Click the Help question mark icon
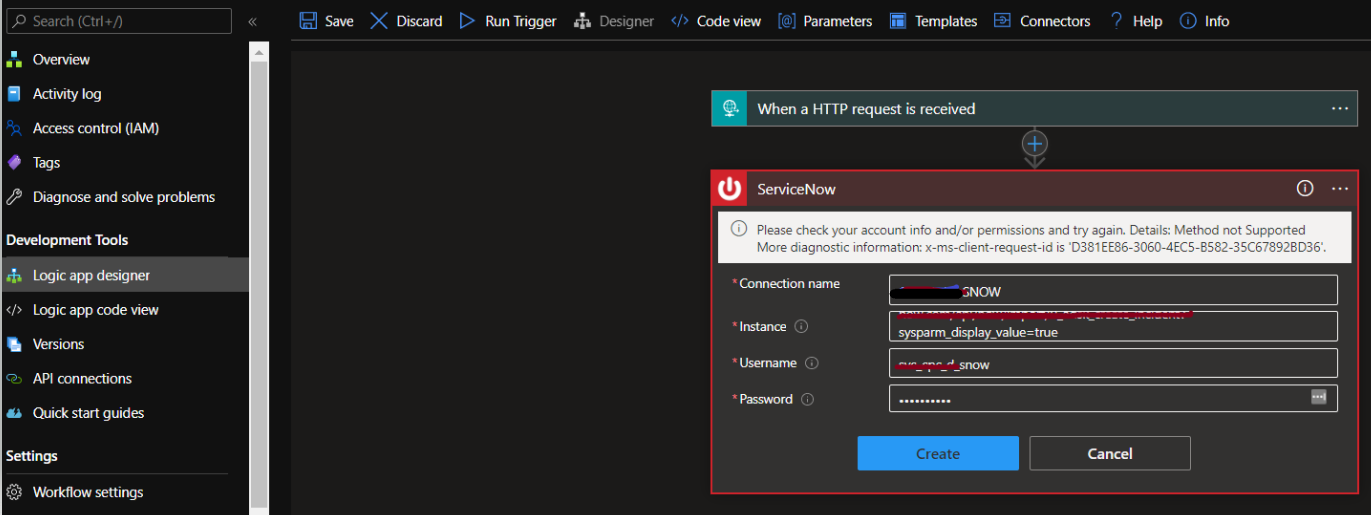 point(1116,21)
